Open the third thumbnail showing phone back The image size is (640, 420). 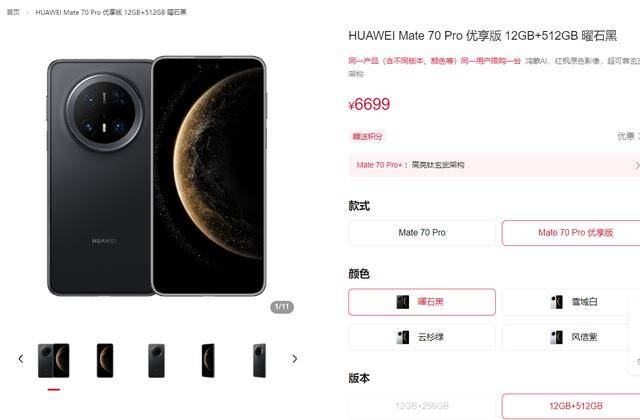[156, 360]
